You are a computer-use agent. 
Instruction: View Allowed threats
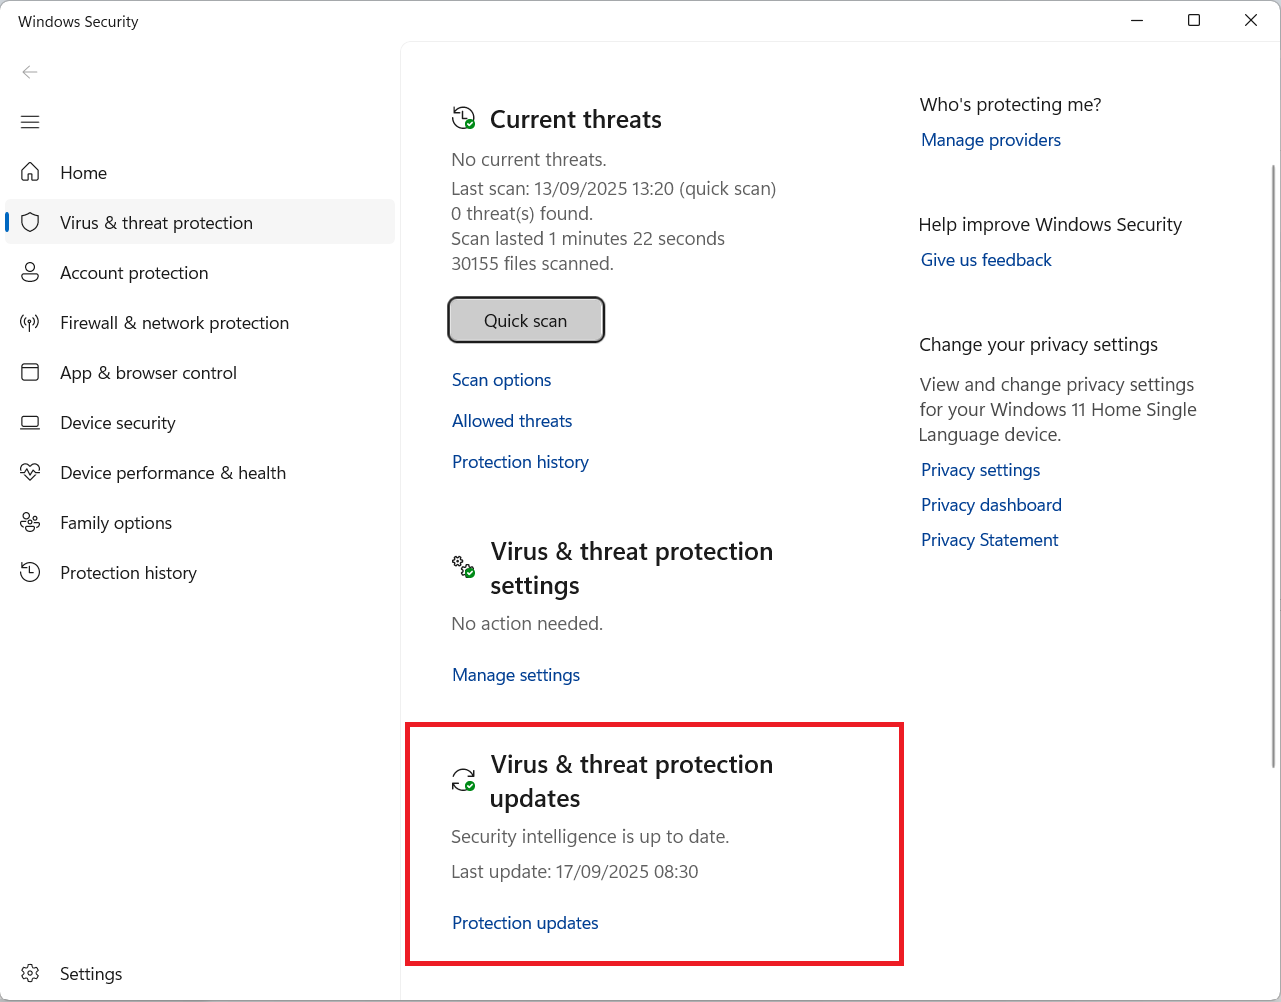tap(512, 421)
